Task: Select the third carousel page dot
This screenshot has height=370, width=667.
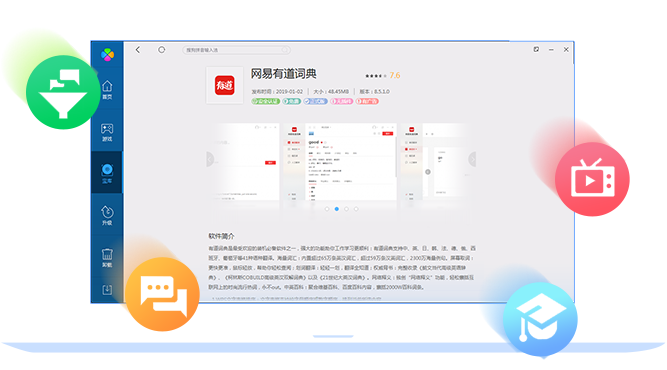Action: 346,209
